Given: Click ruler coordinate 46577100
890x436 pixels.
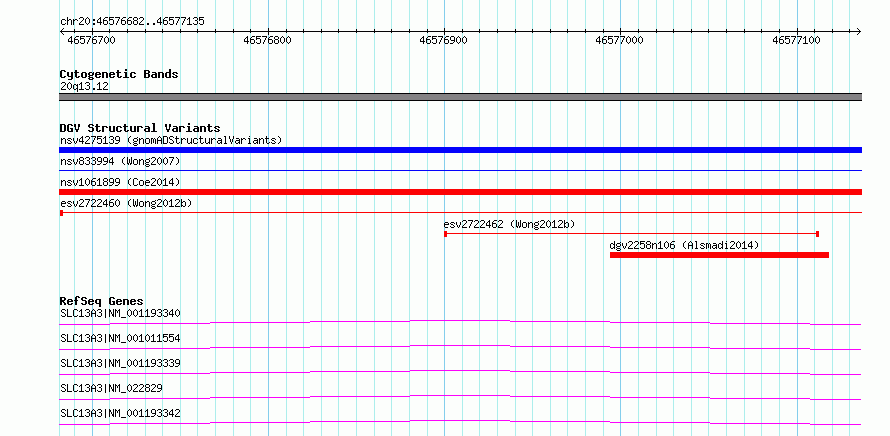Looking at the screenshot, I should coord(796,40).
